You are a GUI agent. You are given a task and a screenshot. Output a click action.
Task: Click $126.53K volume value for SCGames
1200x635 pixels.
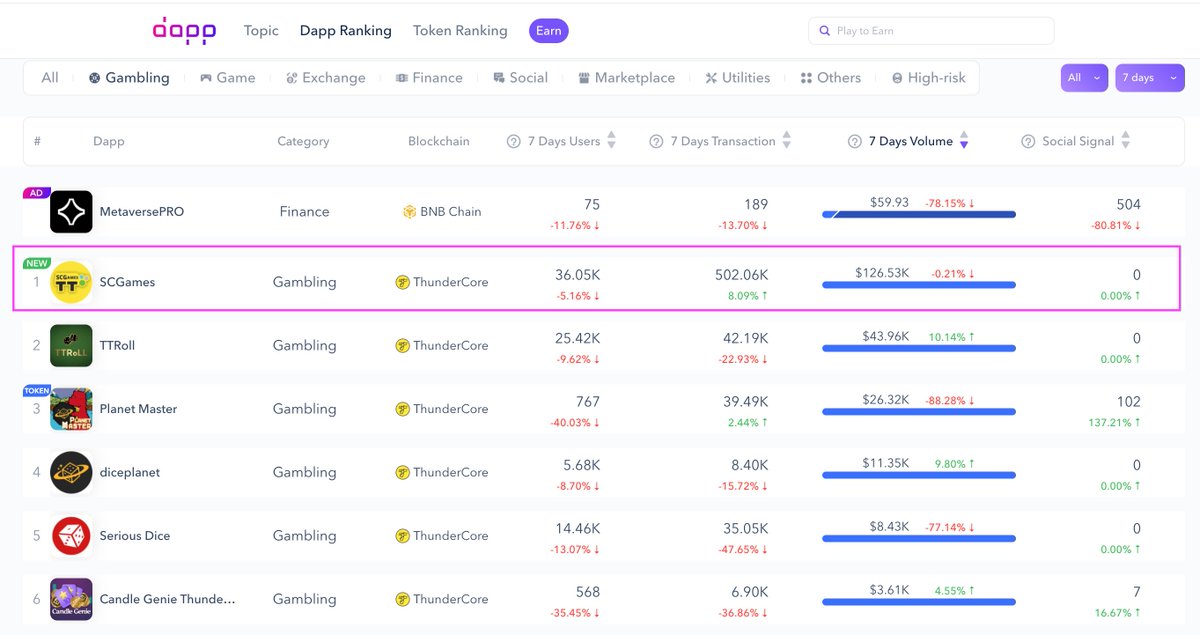tap(882, 272)
